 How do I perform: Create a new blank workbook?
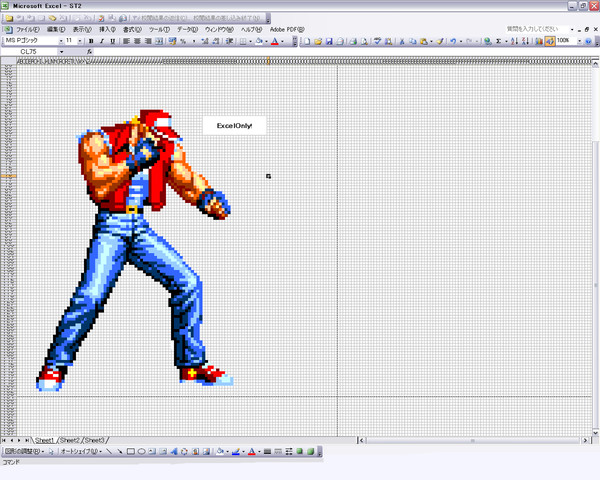(307, 41)
